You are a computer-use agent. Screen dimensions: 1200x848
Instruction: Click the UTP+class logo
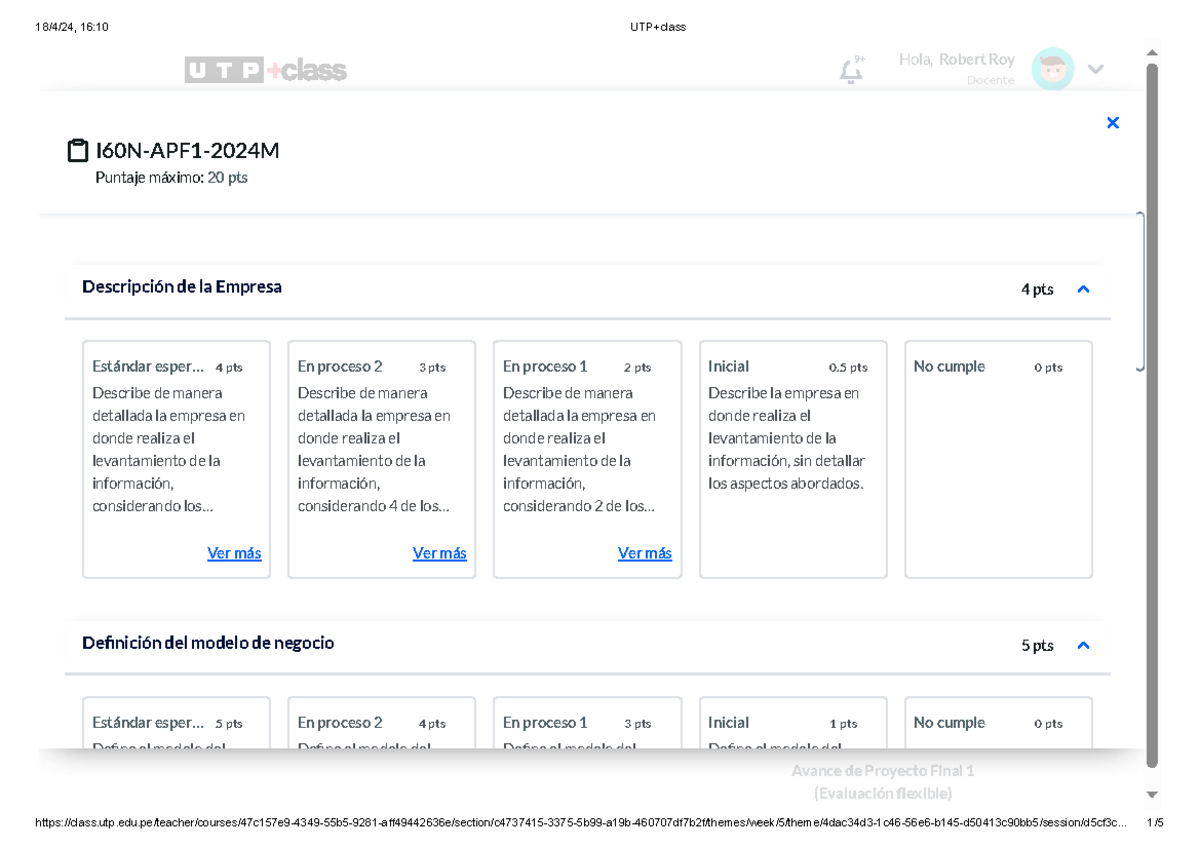point(265,69)
